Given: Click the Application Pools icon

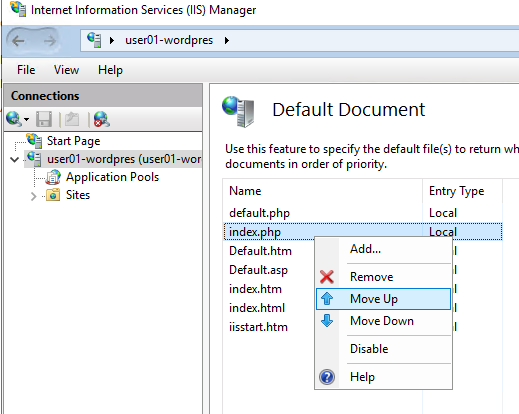Looking at the screenshot, I should point(53,177).
